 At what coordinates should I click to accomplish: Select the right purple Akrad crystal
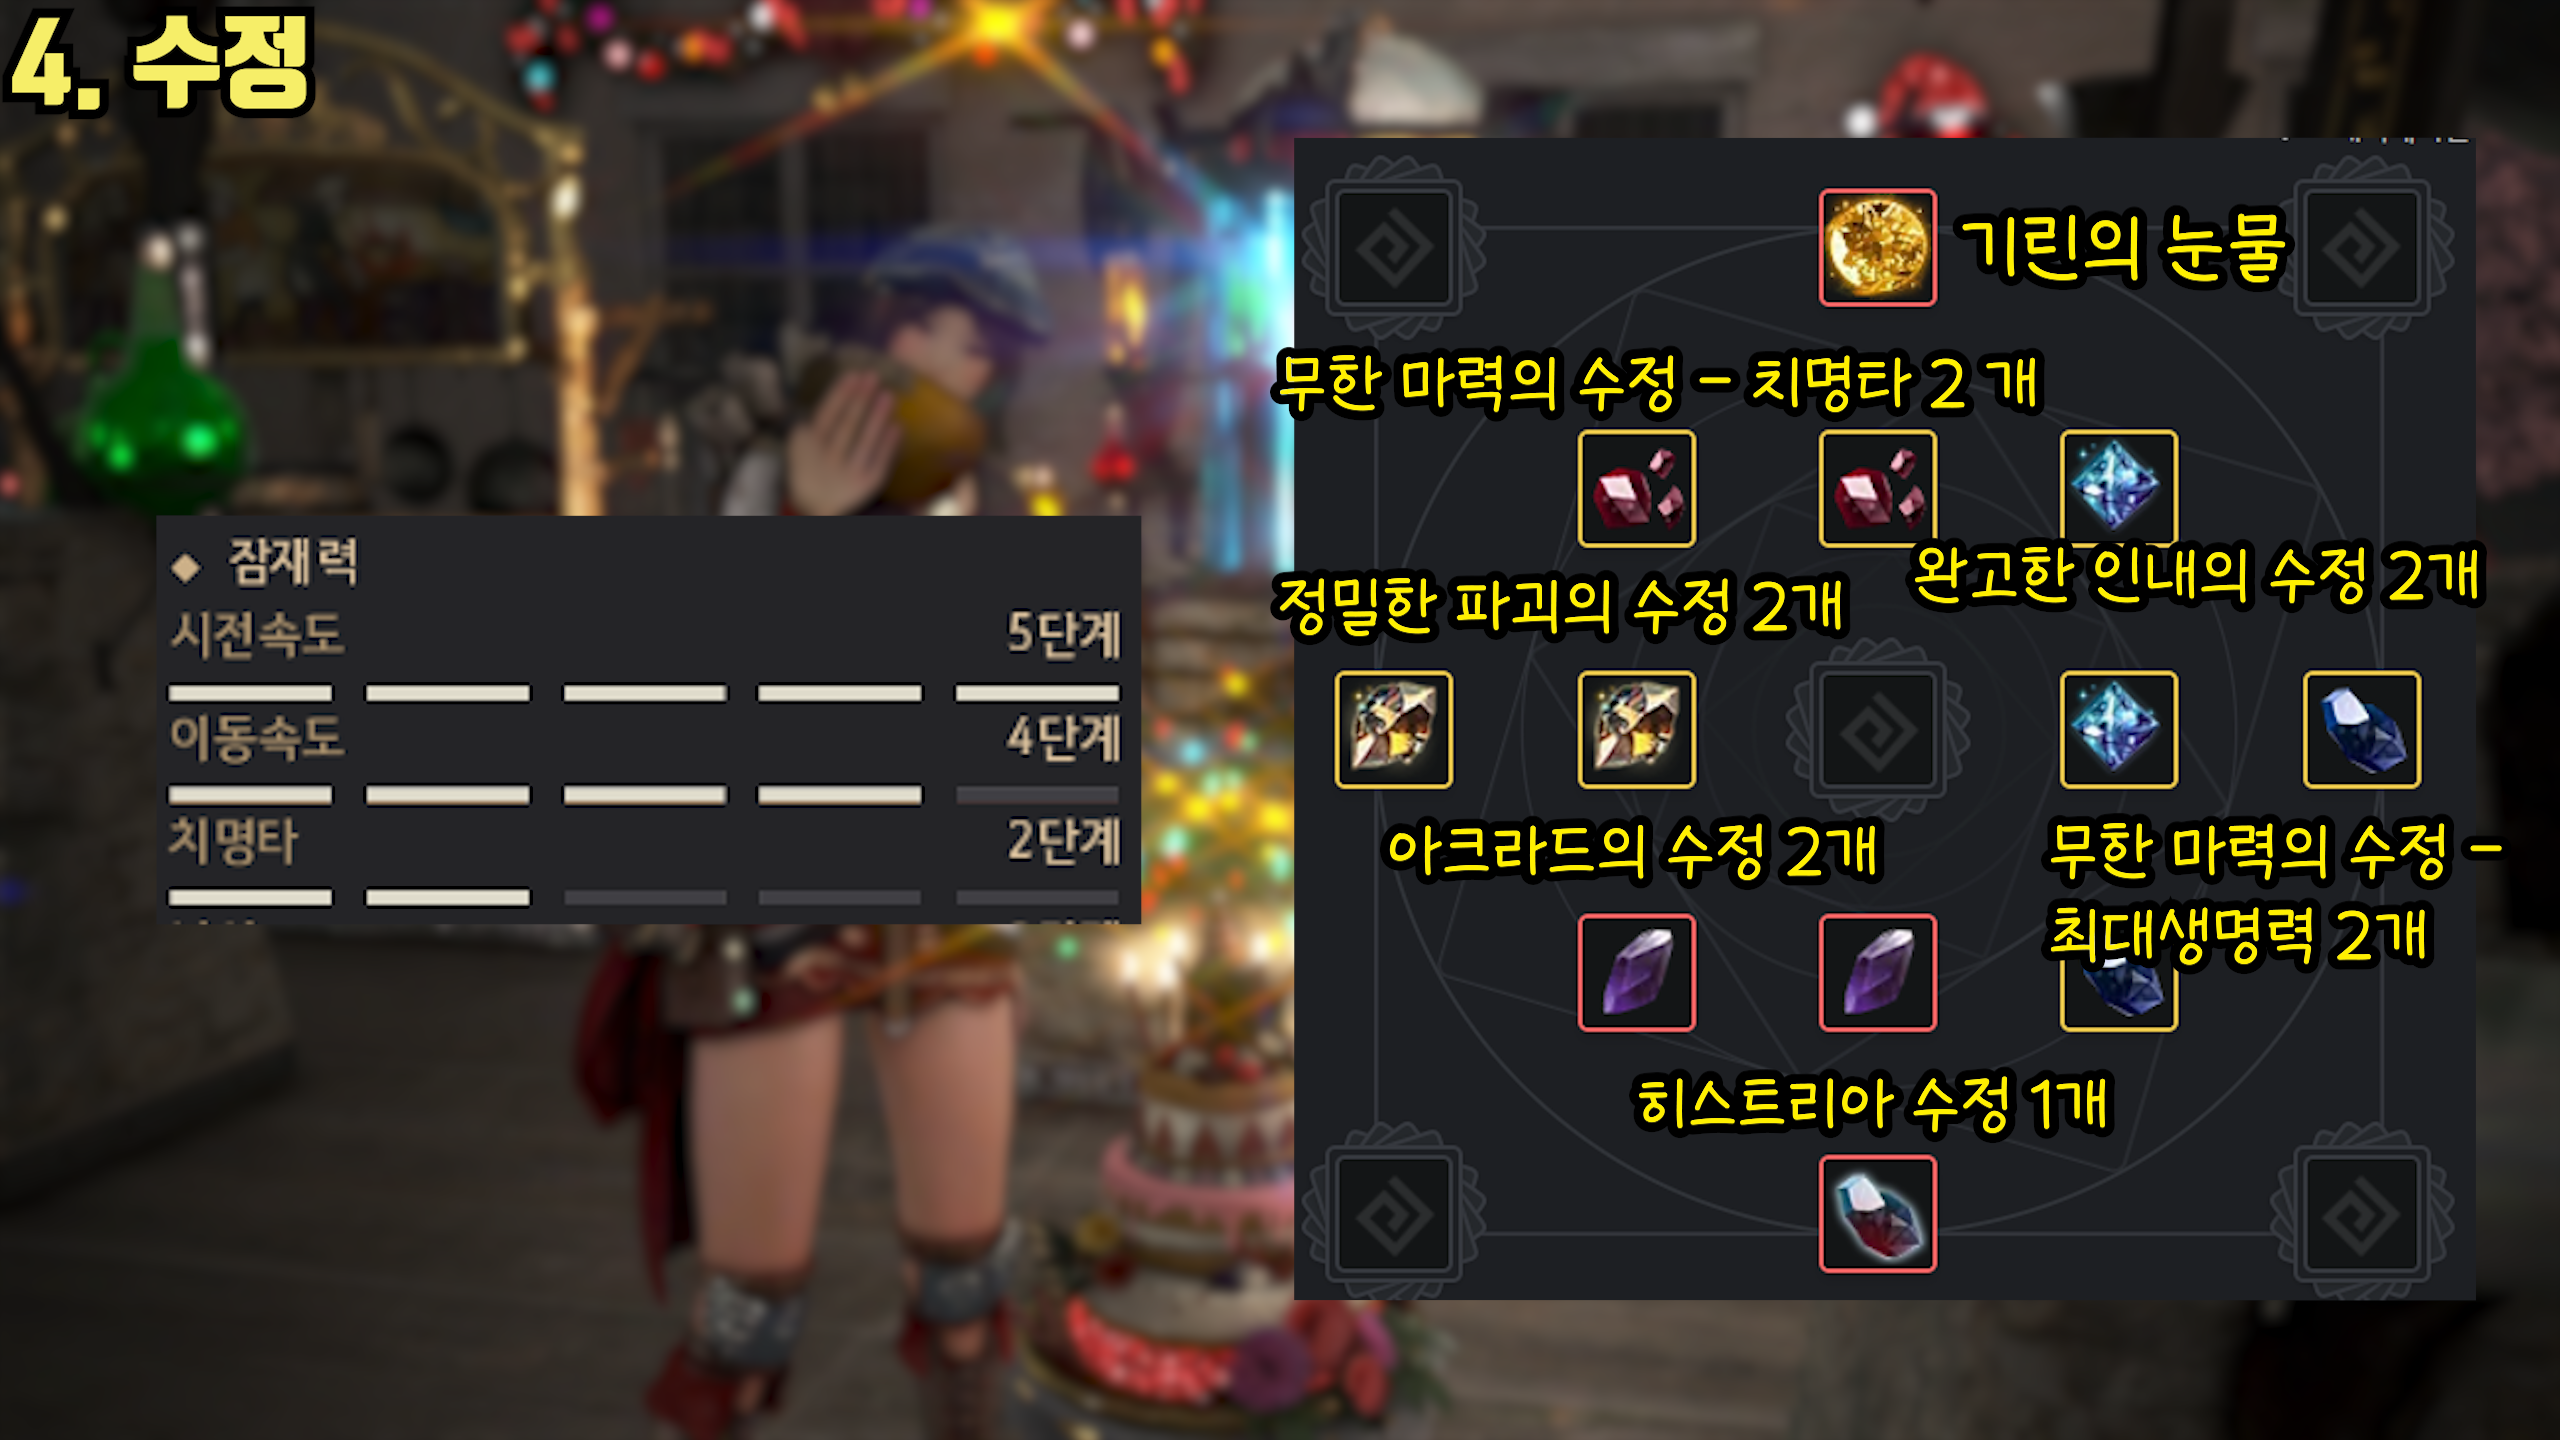coord(1877,972)
